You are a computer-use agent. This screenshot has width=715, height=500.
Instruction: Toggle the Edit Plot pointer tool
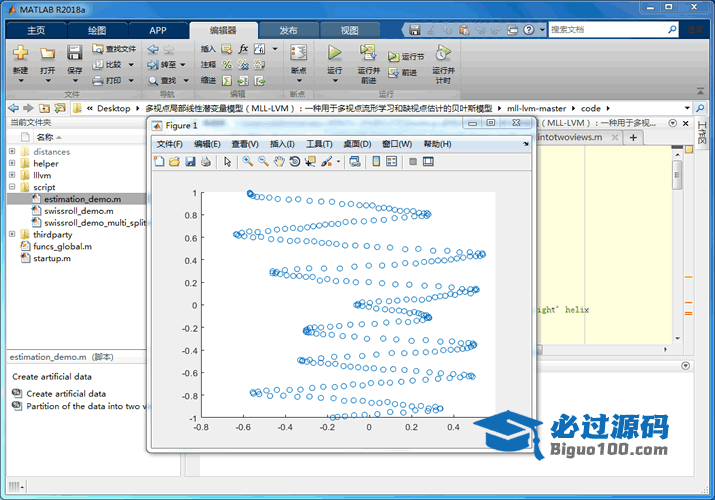coord(228,161)
